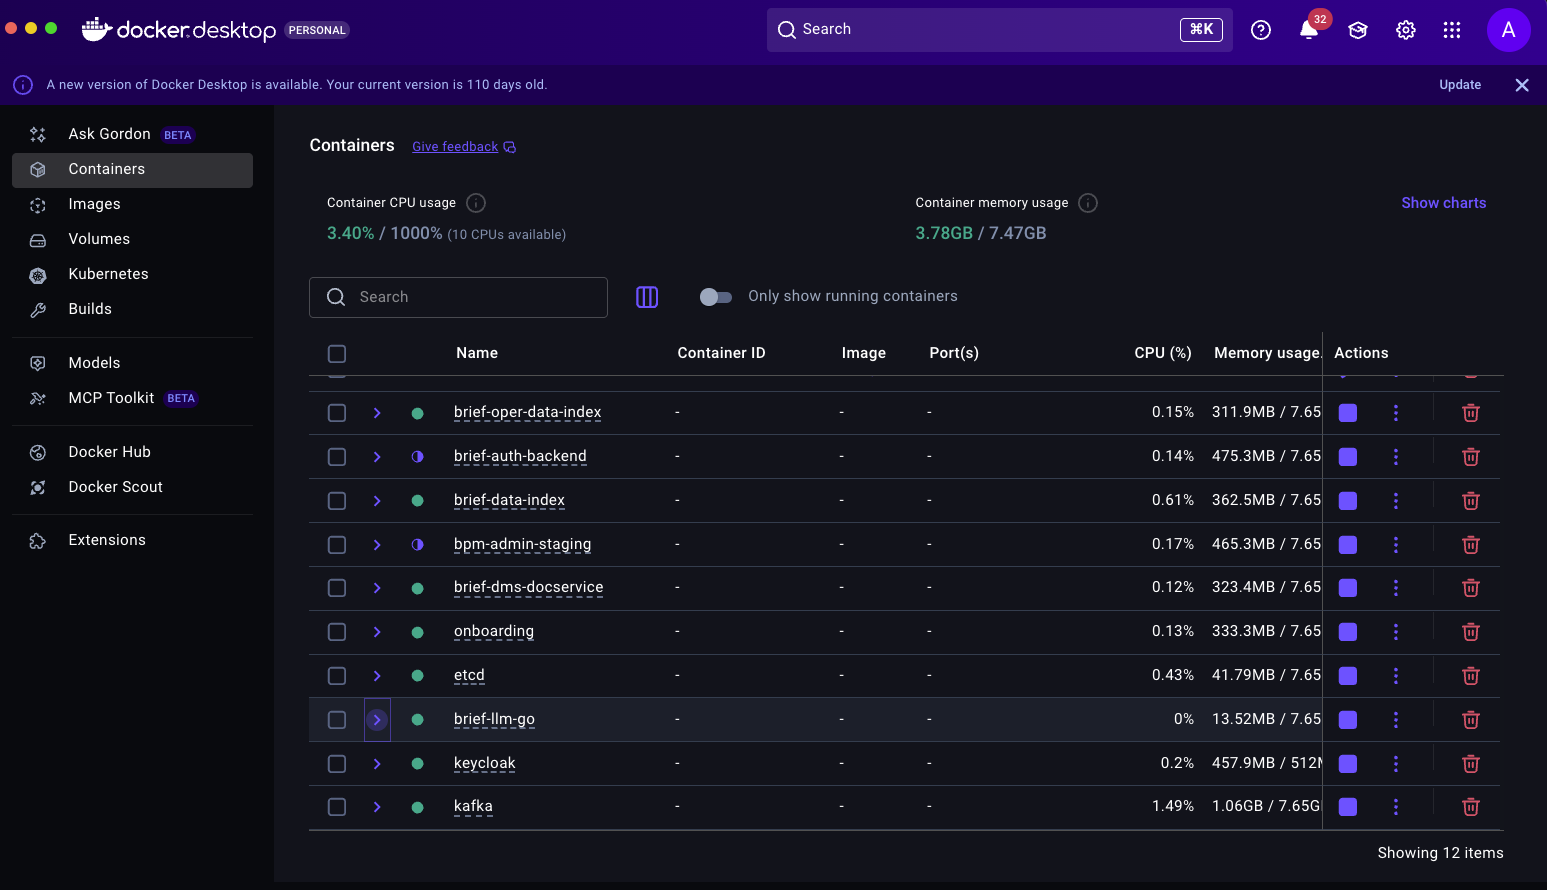Open the Learning Center graduation cap icon
Screen dimensions: 1547x890
[x=1357, y=30]
